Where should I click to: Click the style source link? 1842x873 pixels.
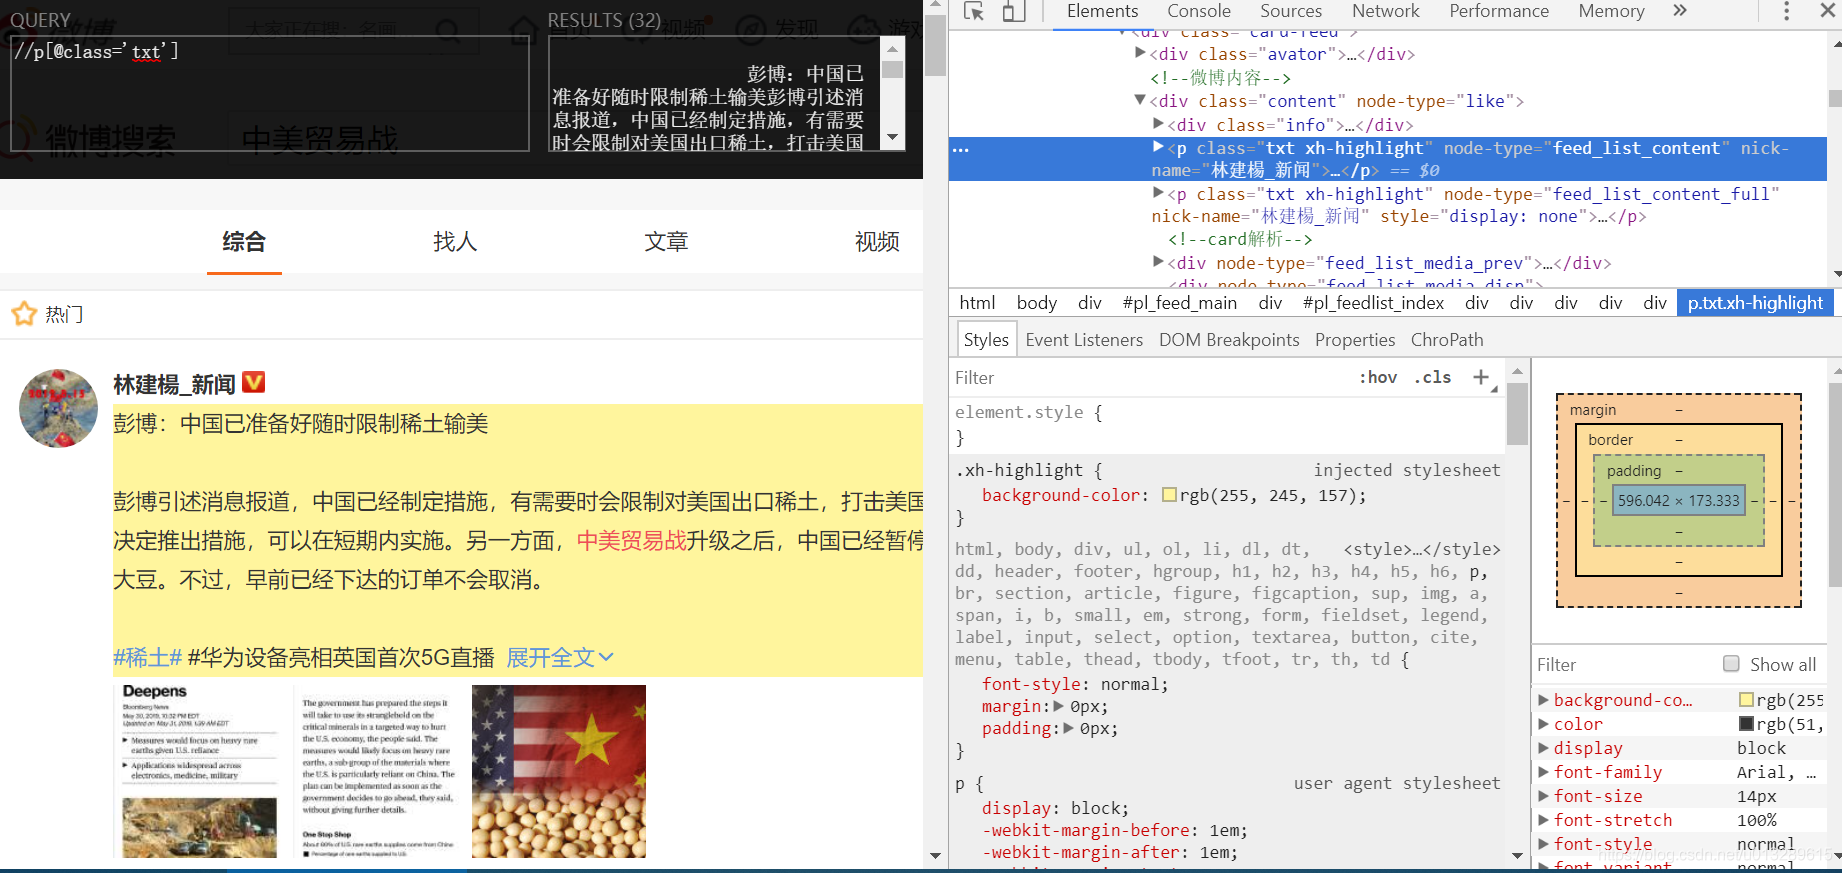[1422, 549]
